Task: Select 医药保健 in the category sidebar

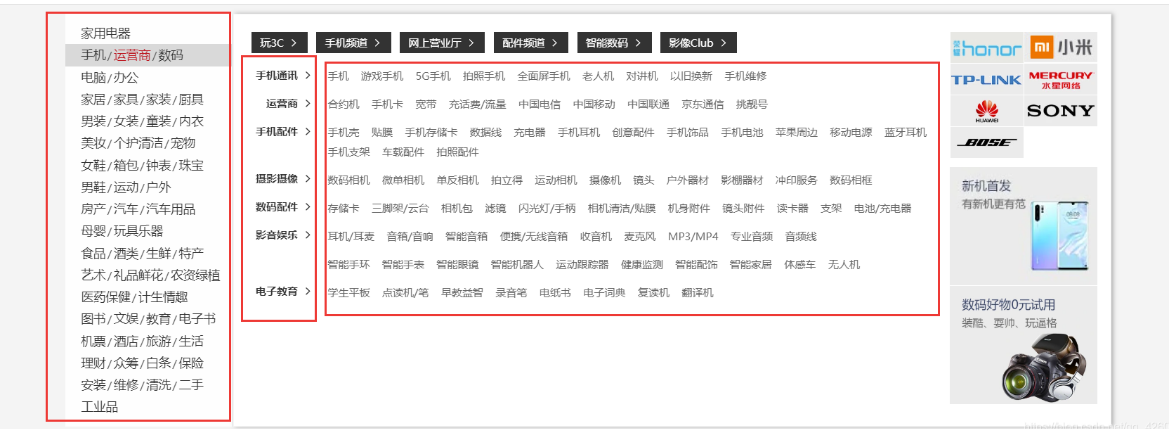Action: 106,298
